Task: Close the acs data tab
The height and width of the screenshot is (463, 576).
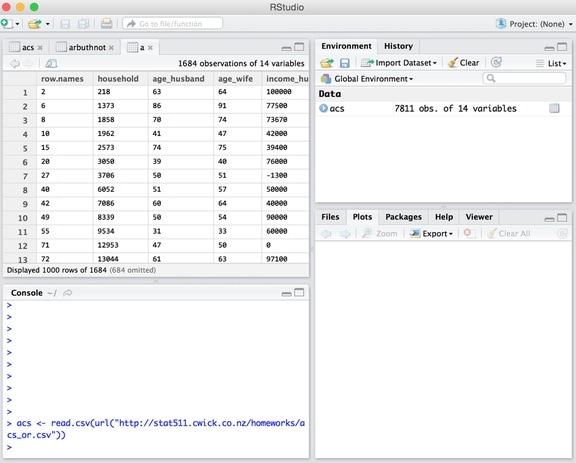Action: click(40, 48)
